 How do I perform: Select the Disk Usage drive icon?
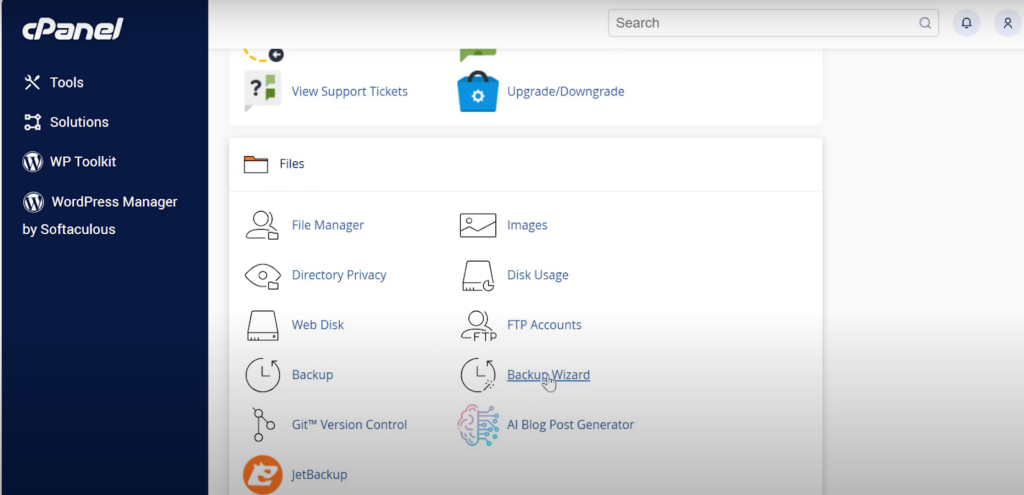[x=478, y=275]
